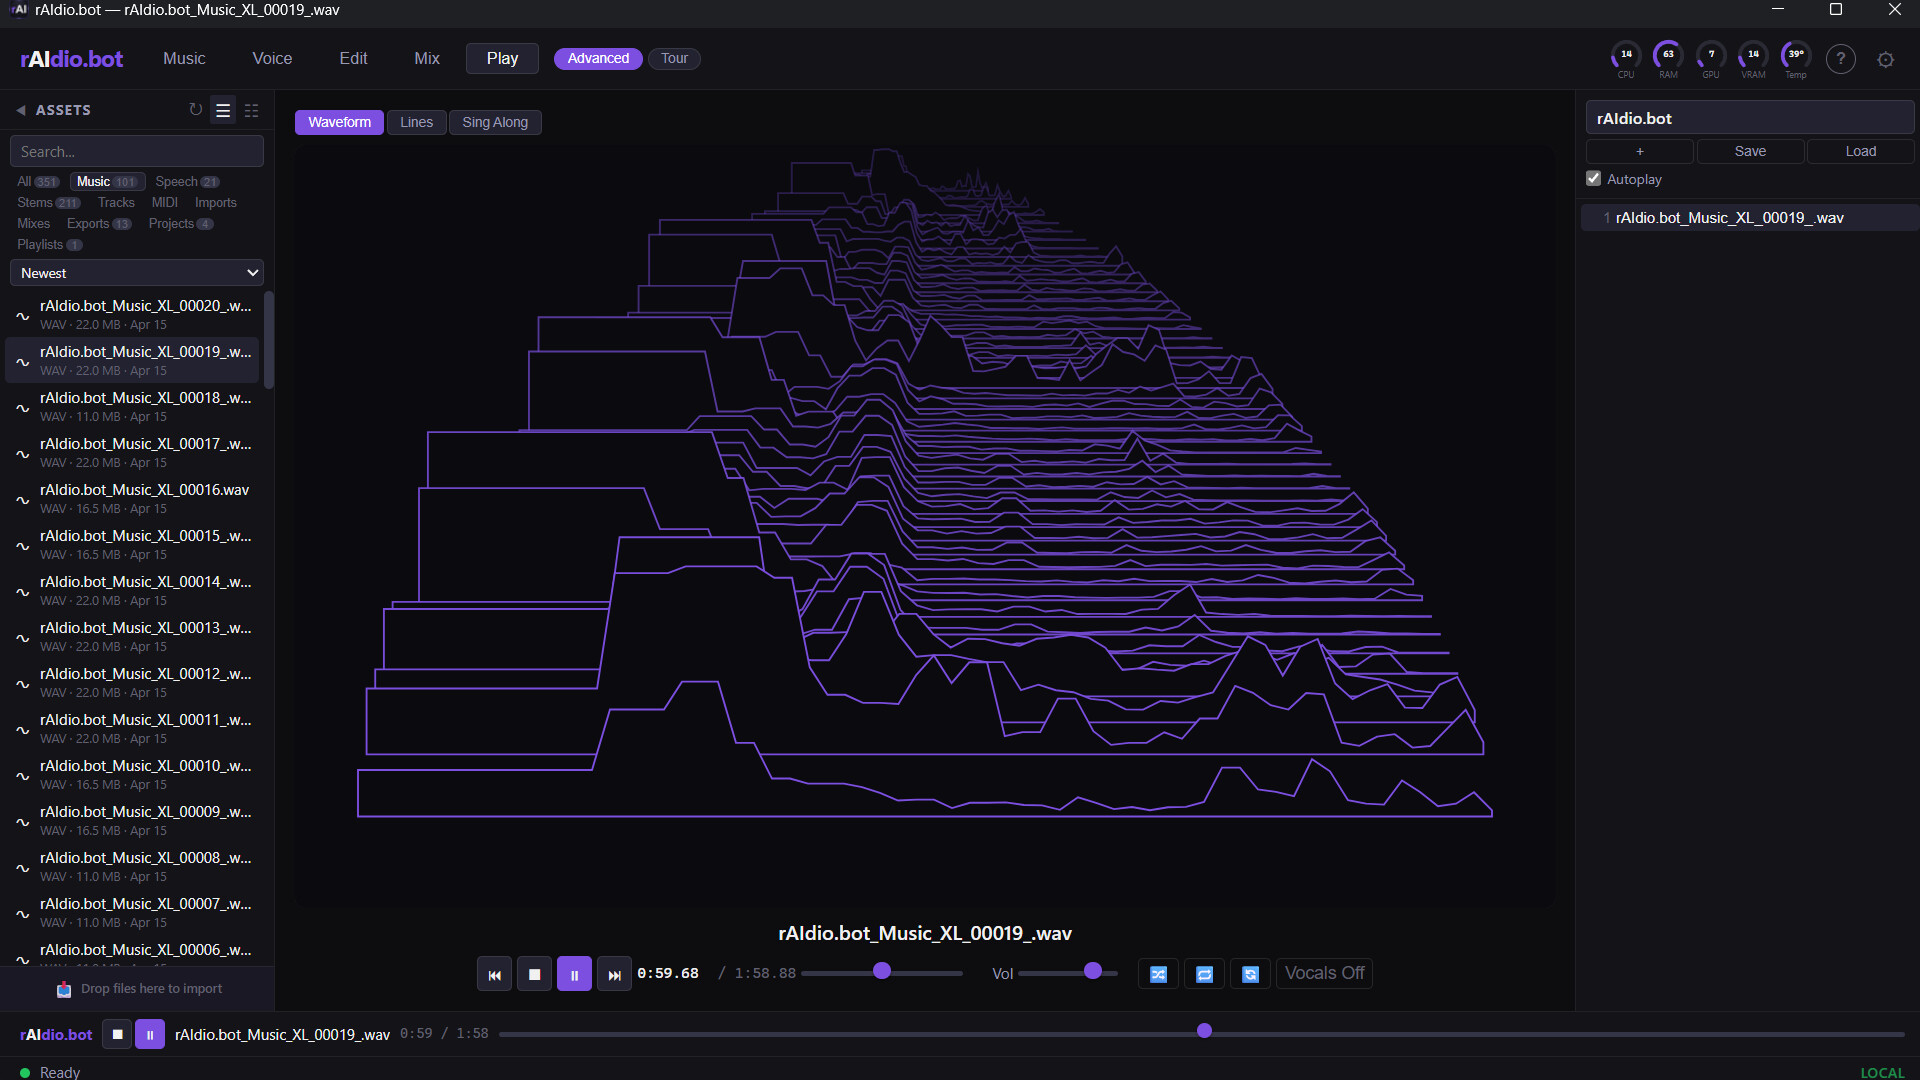Filter assets by Music
Viewport: 1920px width, 1080px height.
point(108,181)
